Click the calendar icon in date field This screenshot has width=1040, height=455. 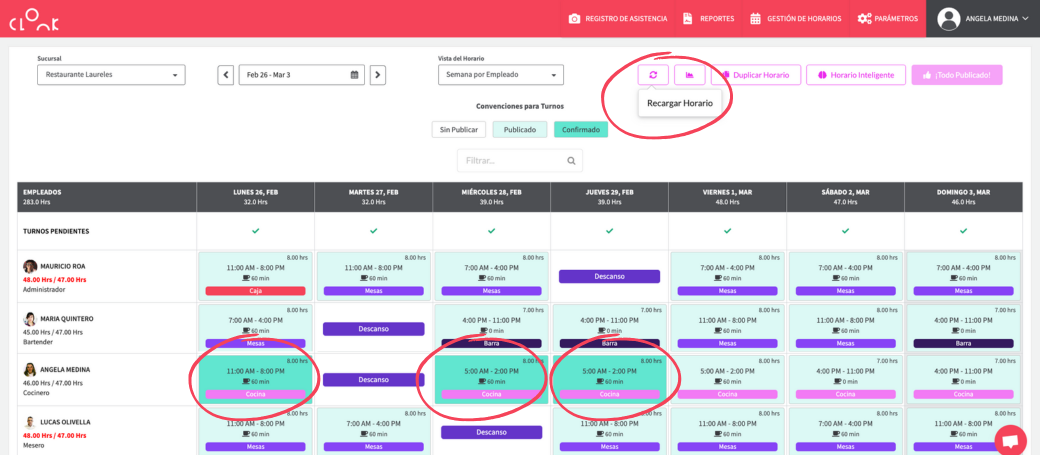[x=354, y=75]
